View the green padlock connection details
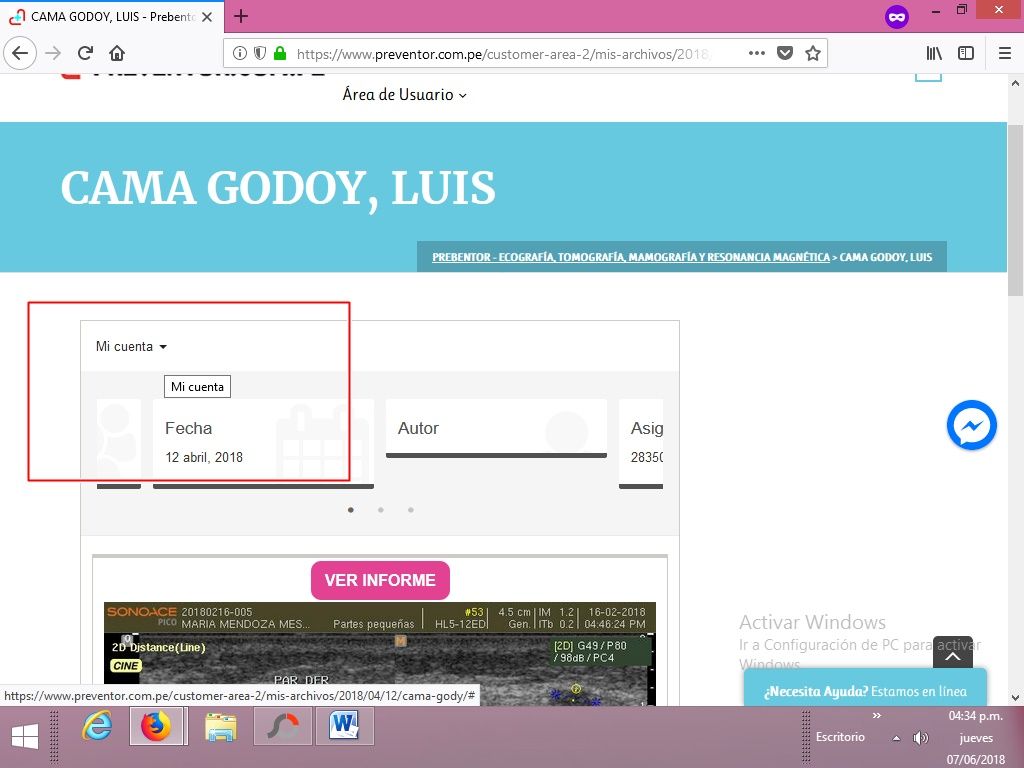 click(280, 53)
